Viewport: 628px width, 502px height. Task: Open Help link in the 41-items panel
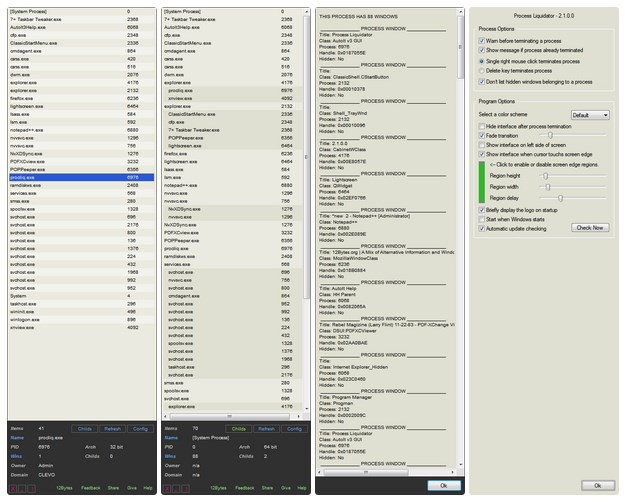tap(148, 488)
